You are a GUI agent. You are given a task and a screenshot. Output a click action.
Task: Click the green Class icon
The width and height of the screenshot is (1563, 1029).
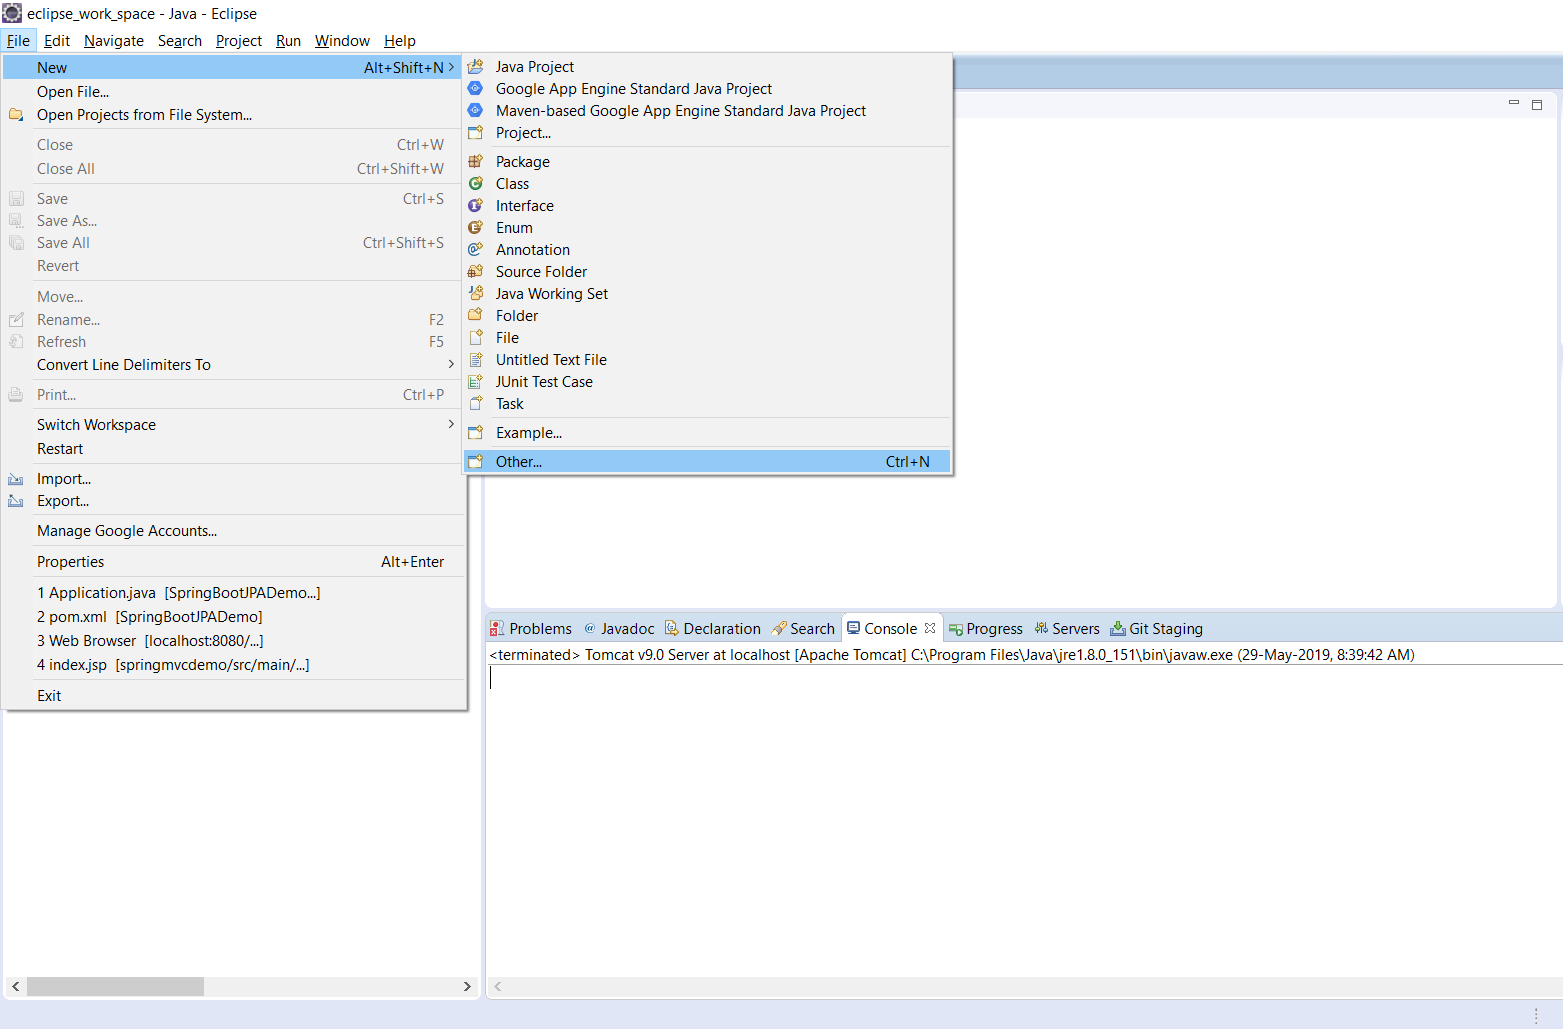(476, 184)
